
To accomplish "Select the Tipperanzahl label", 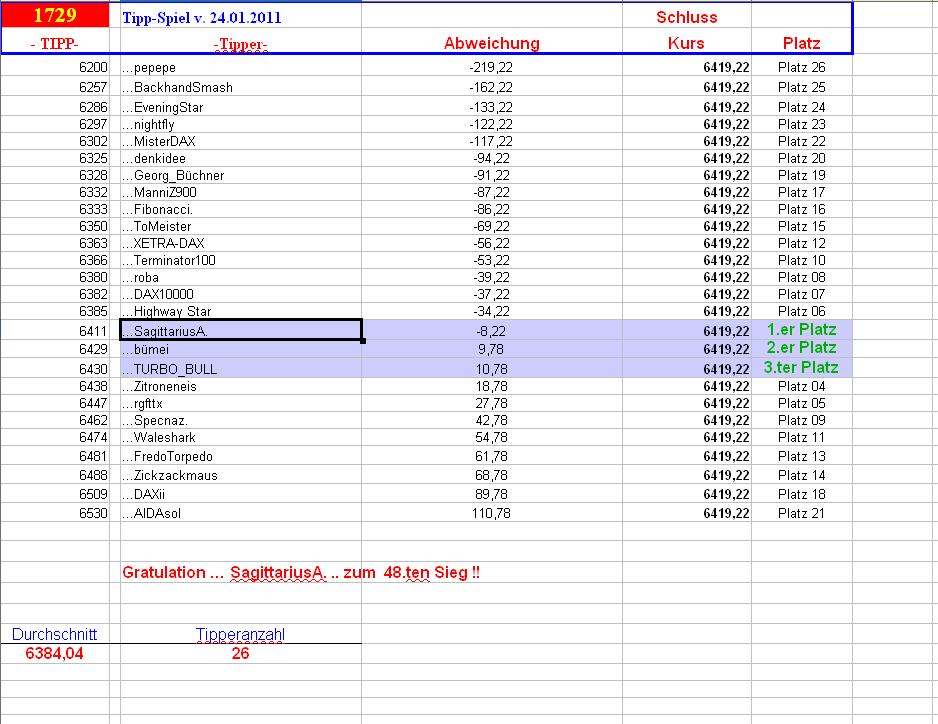I will [x=242, y=634].
